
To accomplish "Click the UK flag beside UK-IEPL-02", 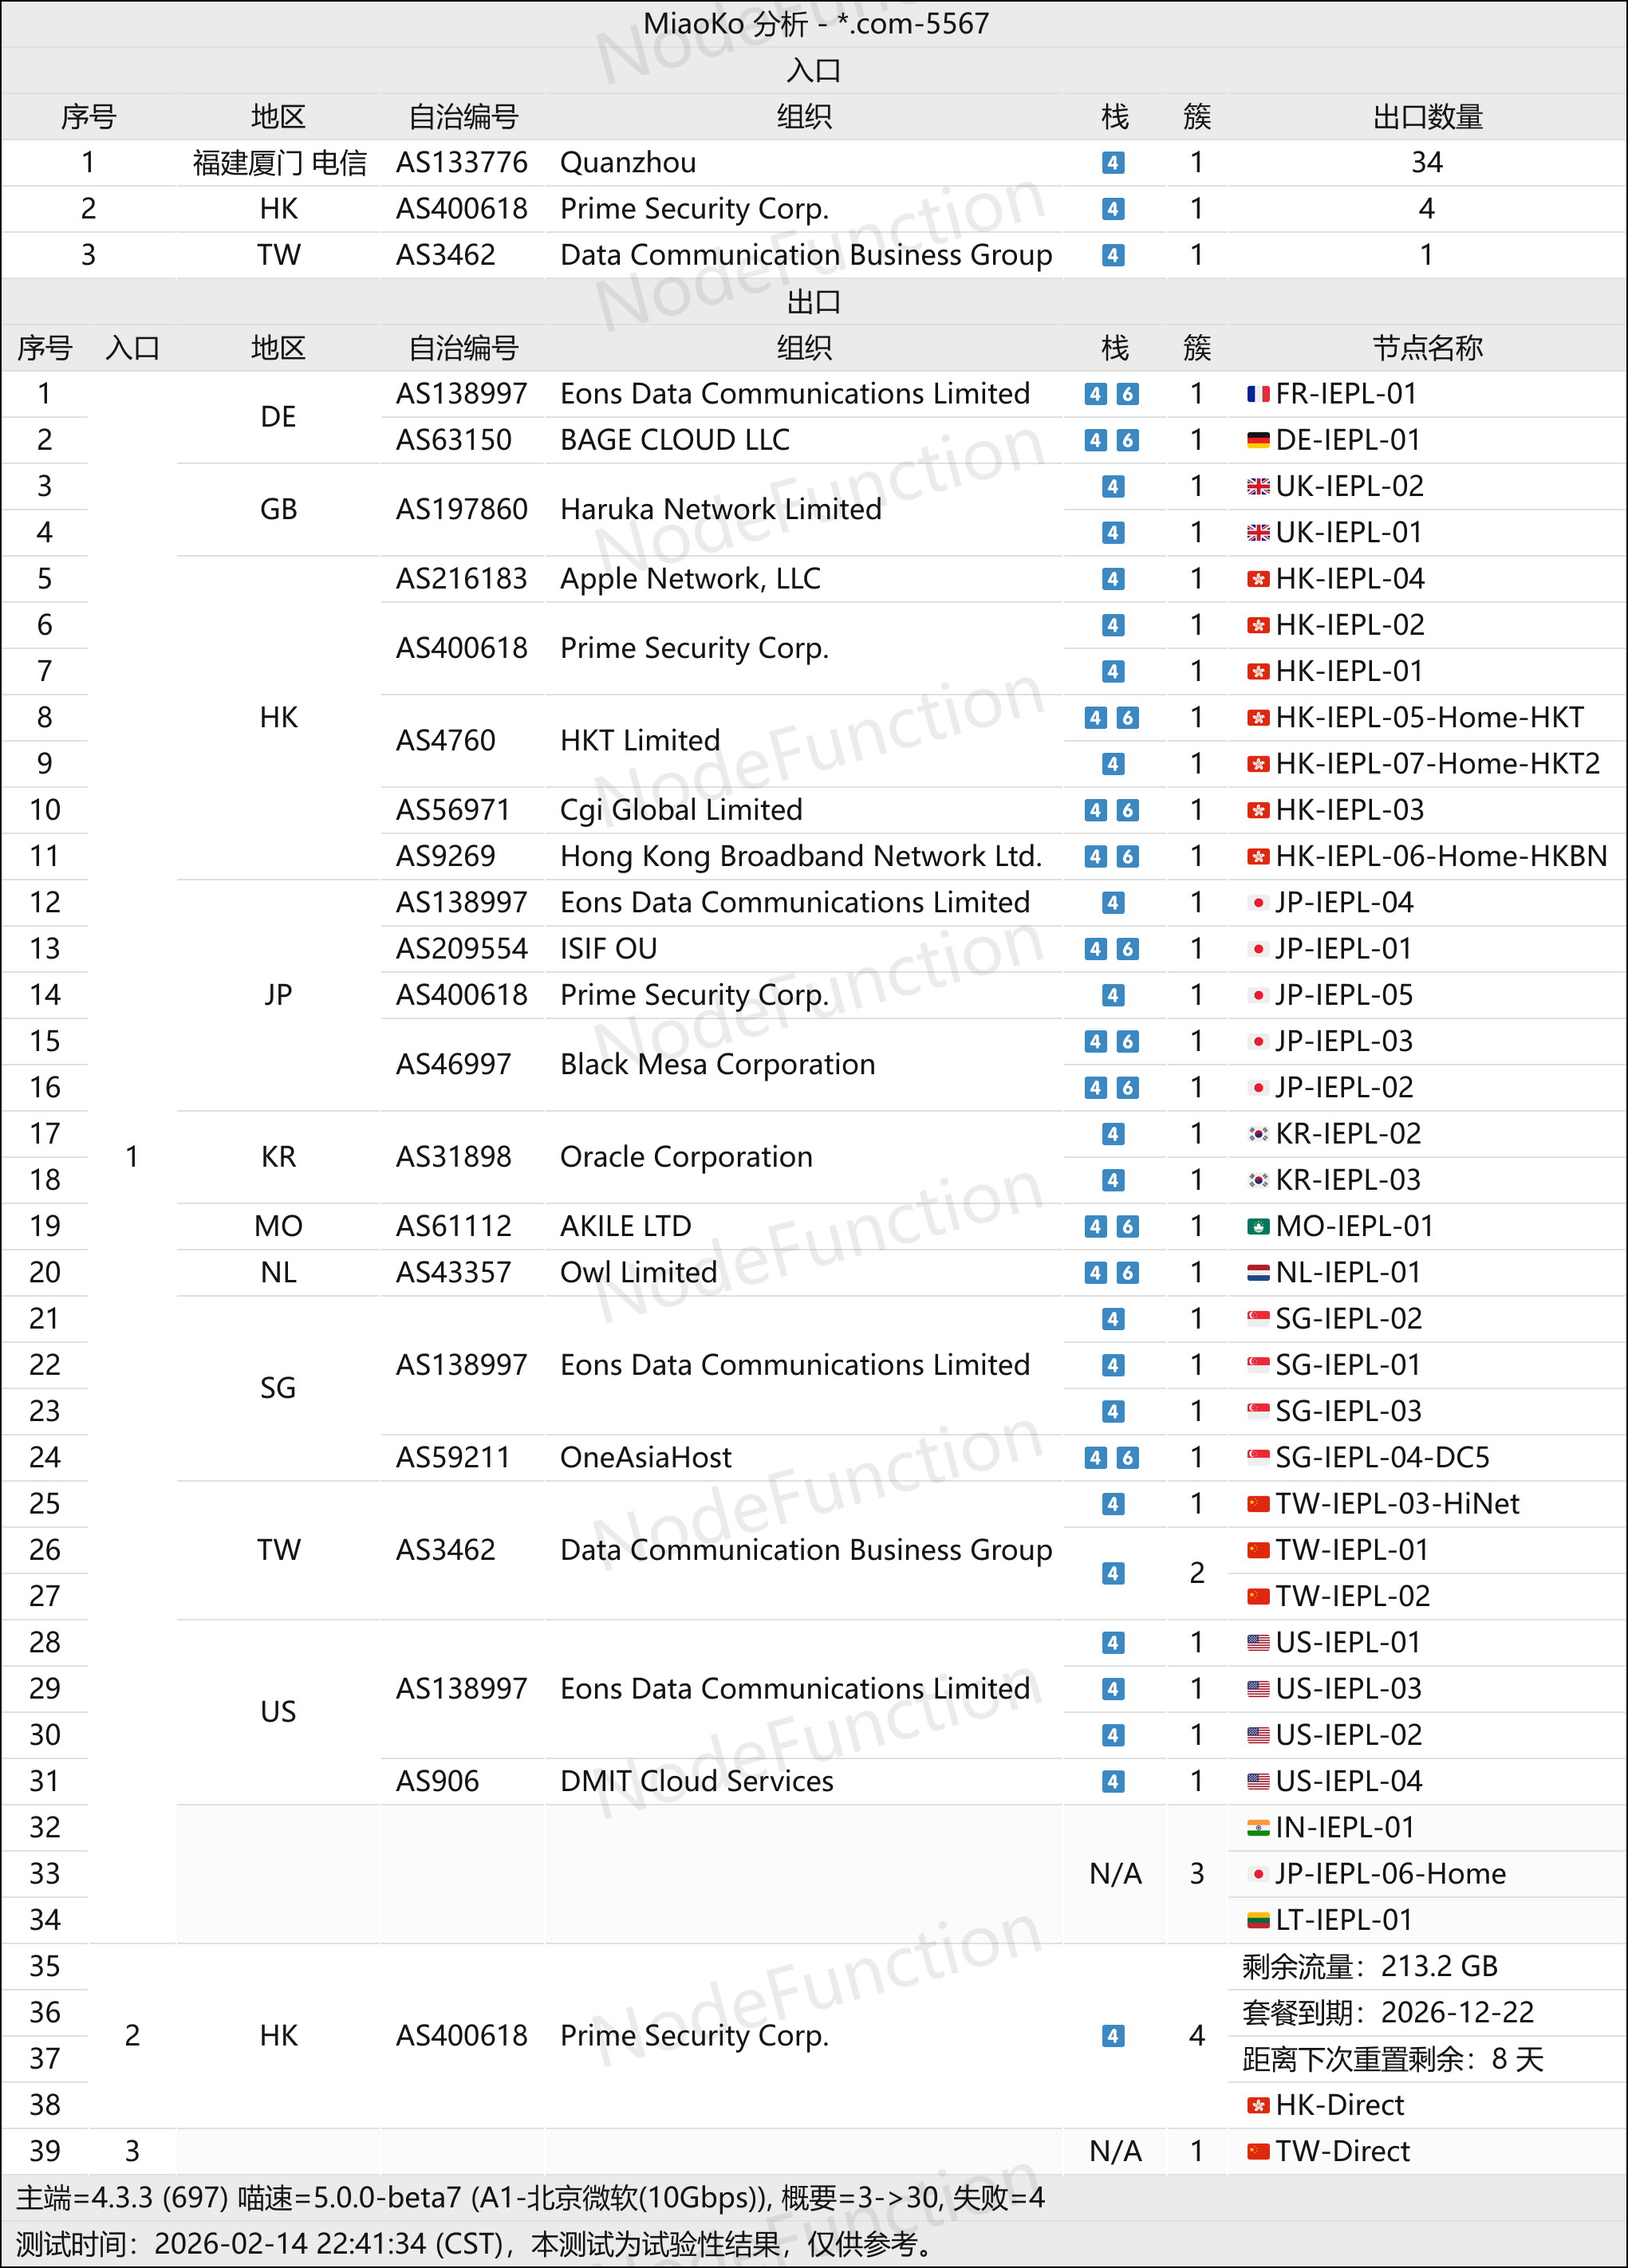I will [x=1258, y=486].
